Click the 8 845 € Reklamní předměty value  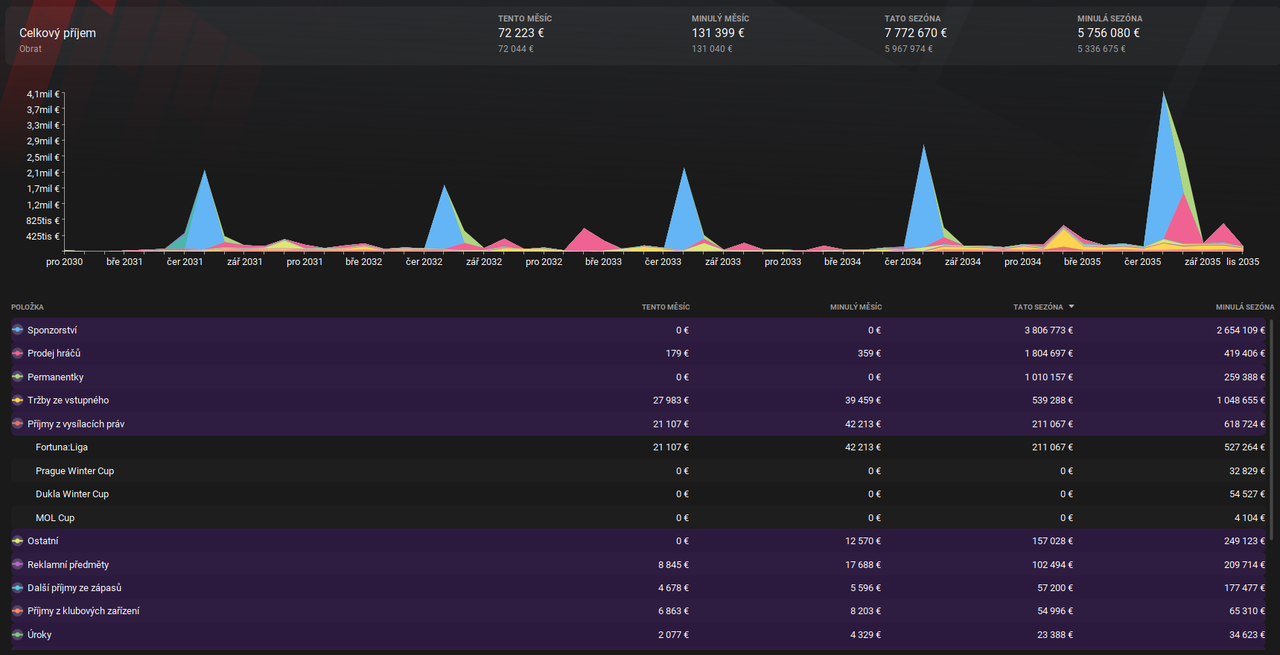[673, 564]
